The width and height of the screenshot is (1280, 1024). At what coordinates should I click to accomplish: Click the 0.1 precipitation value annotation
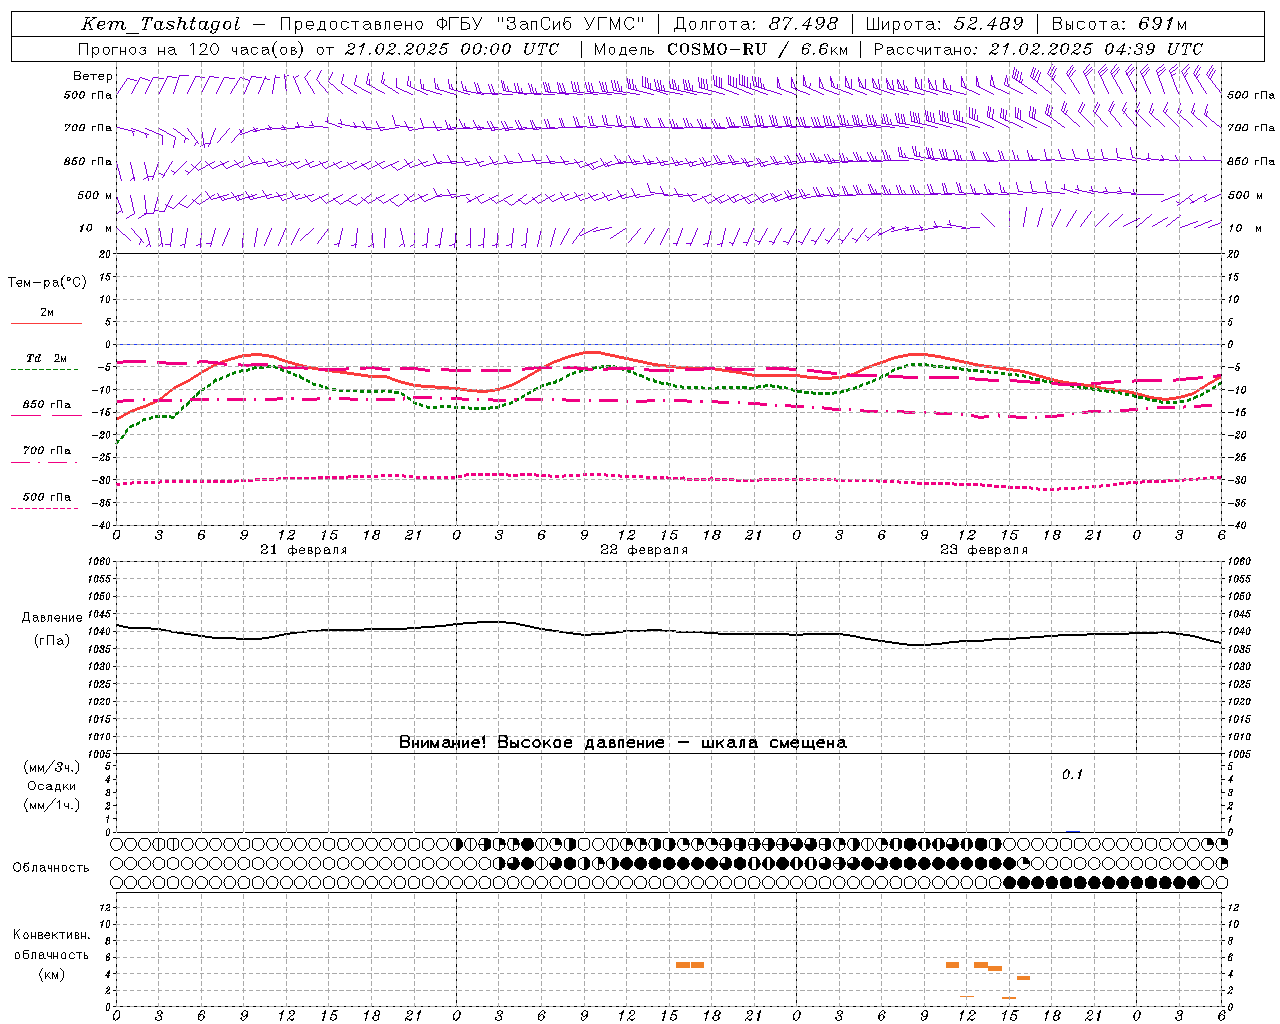pos(1072,774)
